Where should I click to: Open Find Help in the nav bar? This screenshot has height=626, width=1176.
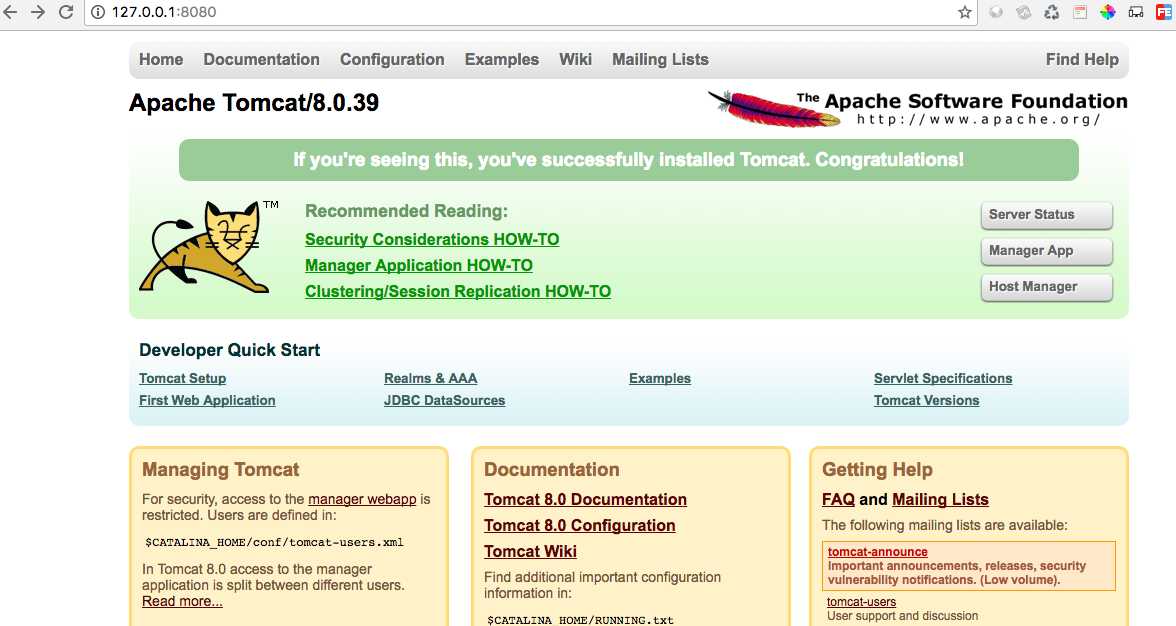[1082, 59]
